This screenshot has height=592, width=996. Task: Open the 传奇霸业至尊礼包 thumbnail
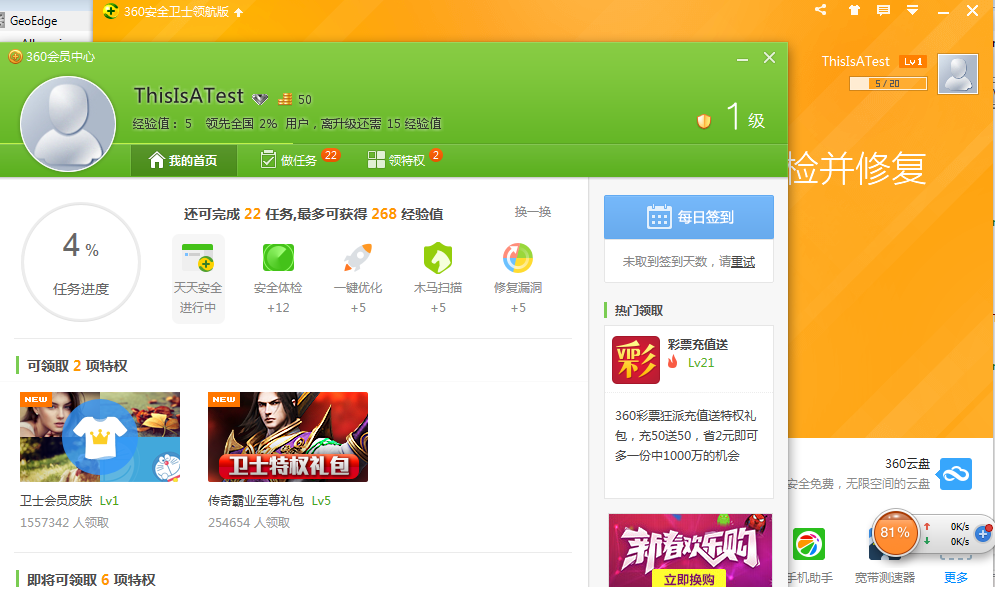point(288,437)
